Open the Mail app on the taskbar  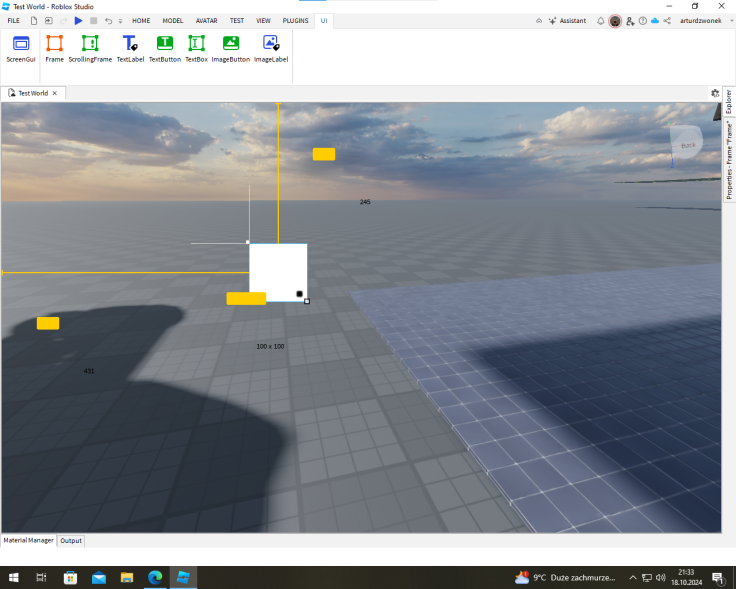point(99,577)
